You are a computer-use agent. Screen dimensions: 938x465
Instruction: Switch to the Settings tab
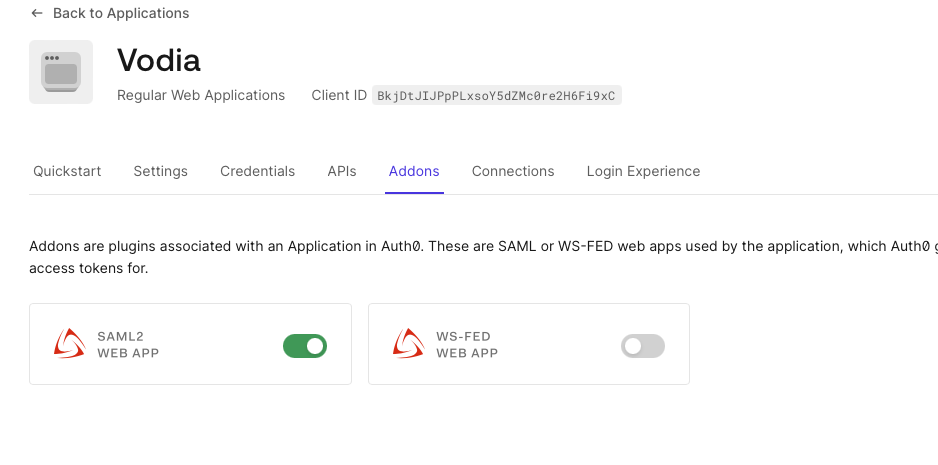tap(160, 171)
